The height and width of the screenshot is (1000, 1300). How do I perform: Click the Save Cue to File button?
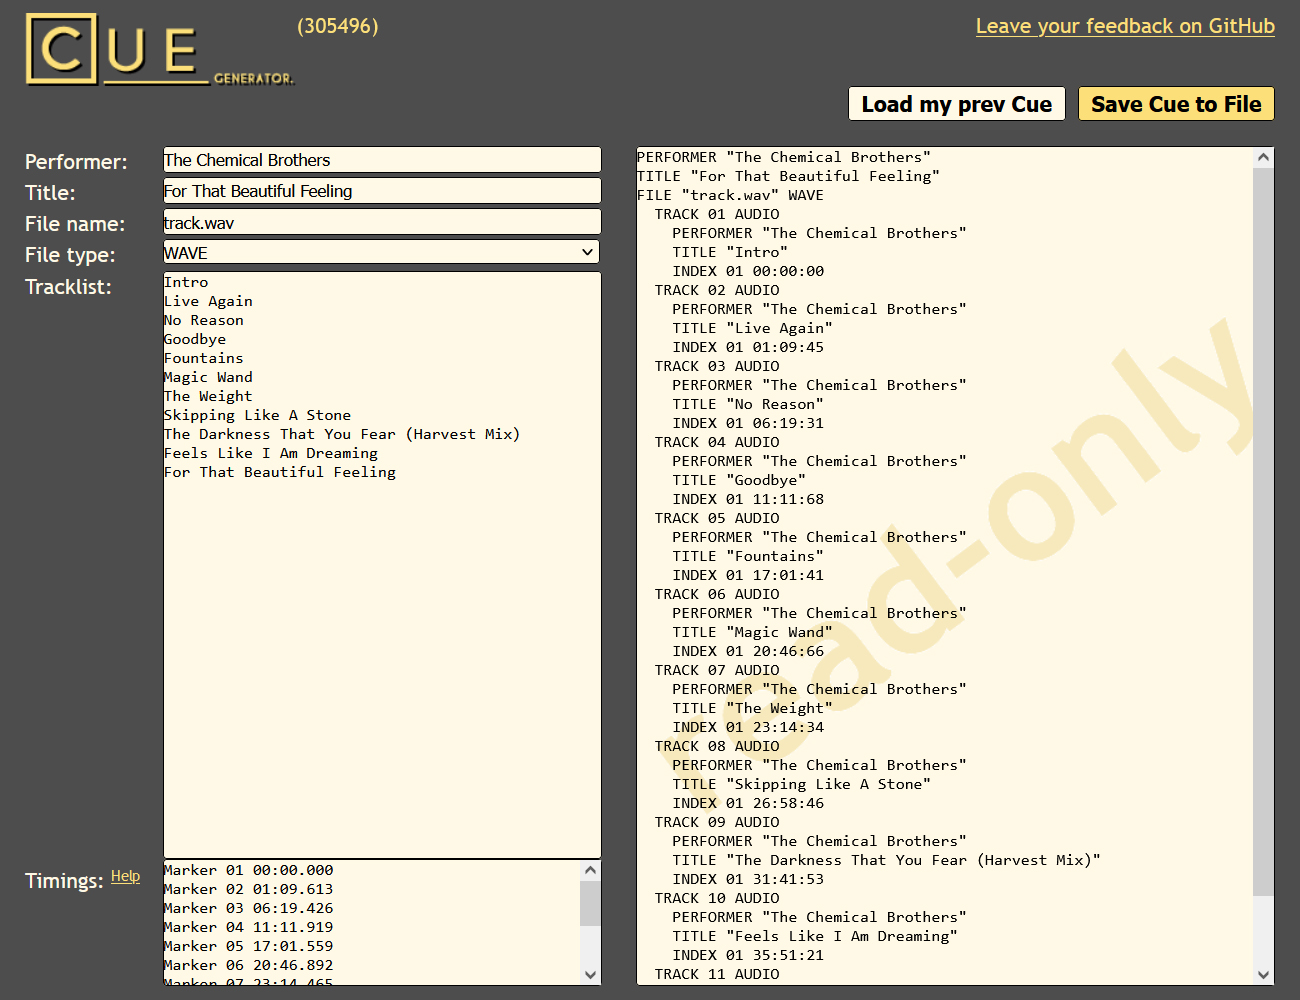(x=1176, y=104)
